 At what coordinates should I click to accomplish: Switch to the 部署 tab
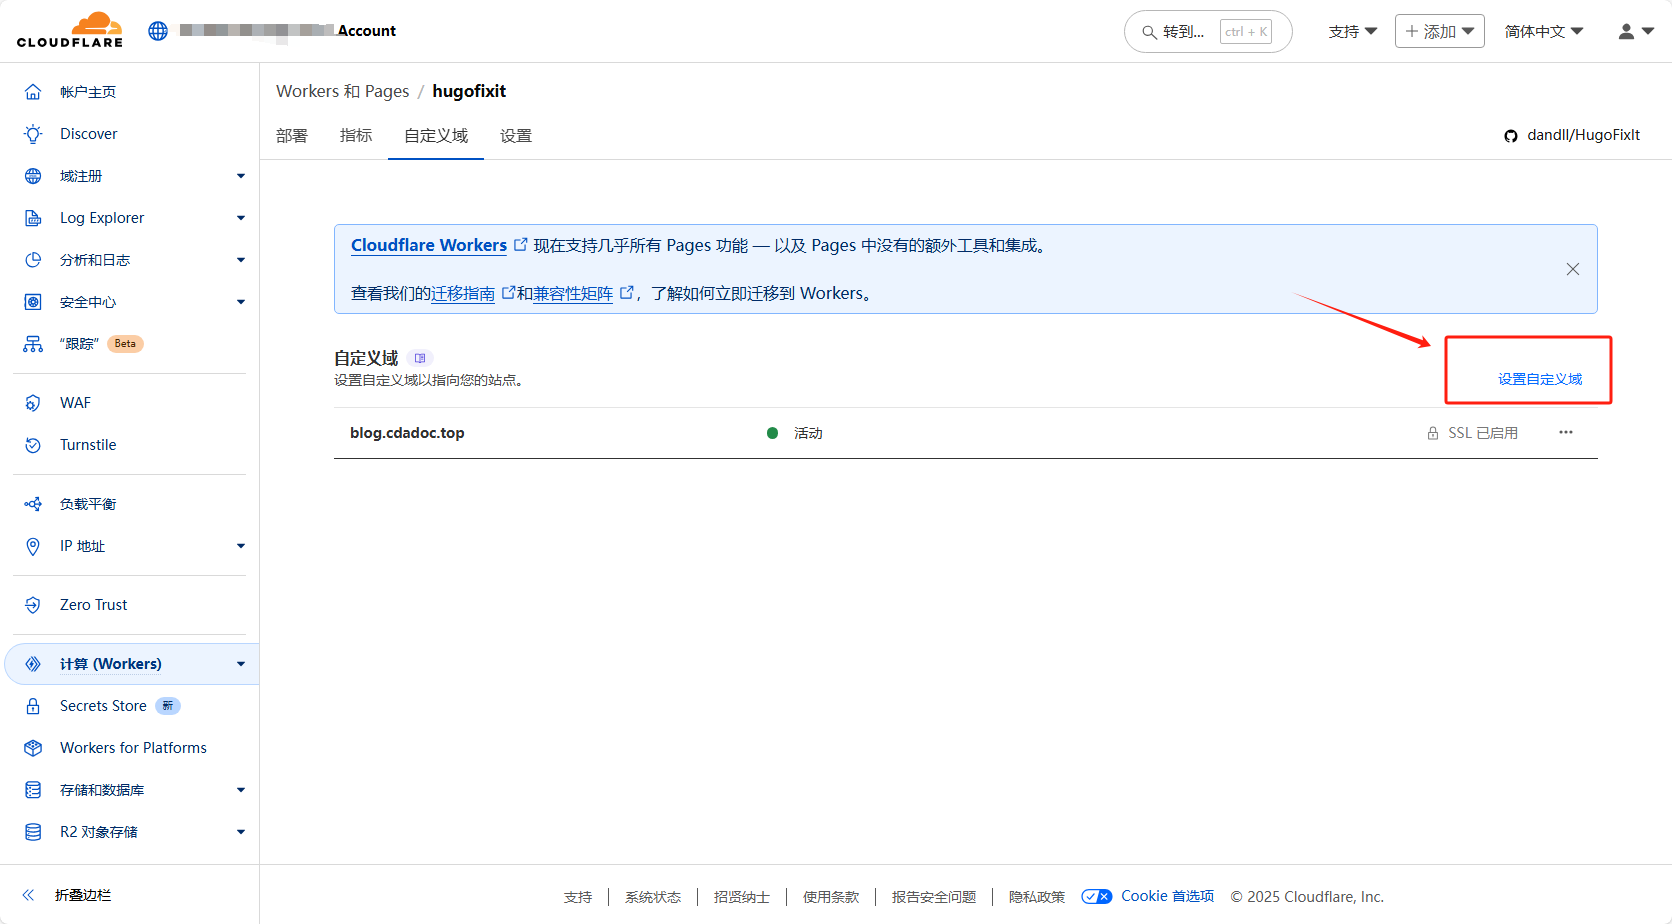pyautogui.click(x=292, y=136)
